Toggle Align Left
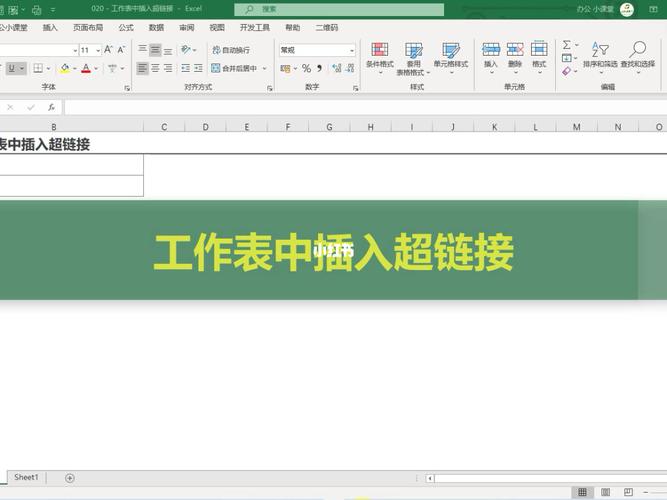 [x=143, y=68]
